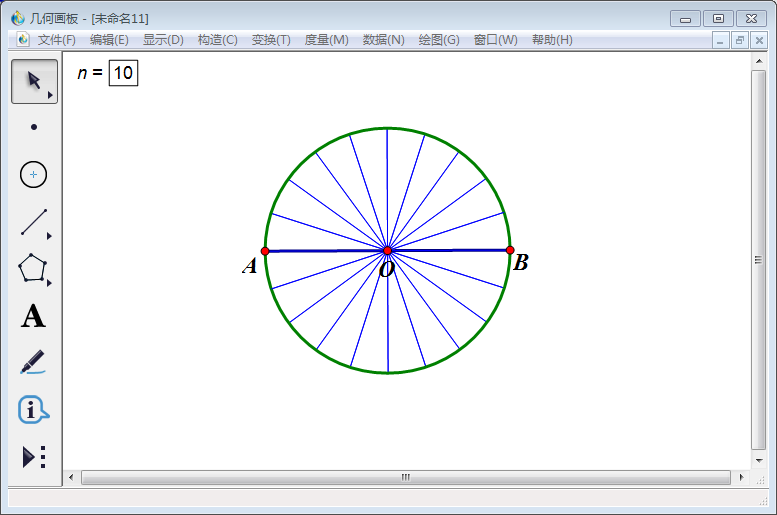Screen dimensions: 777x515
Task: Open the 文件(F) menu
Action: [57, 40]
